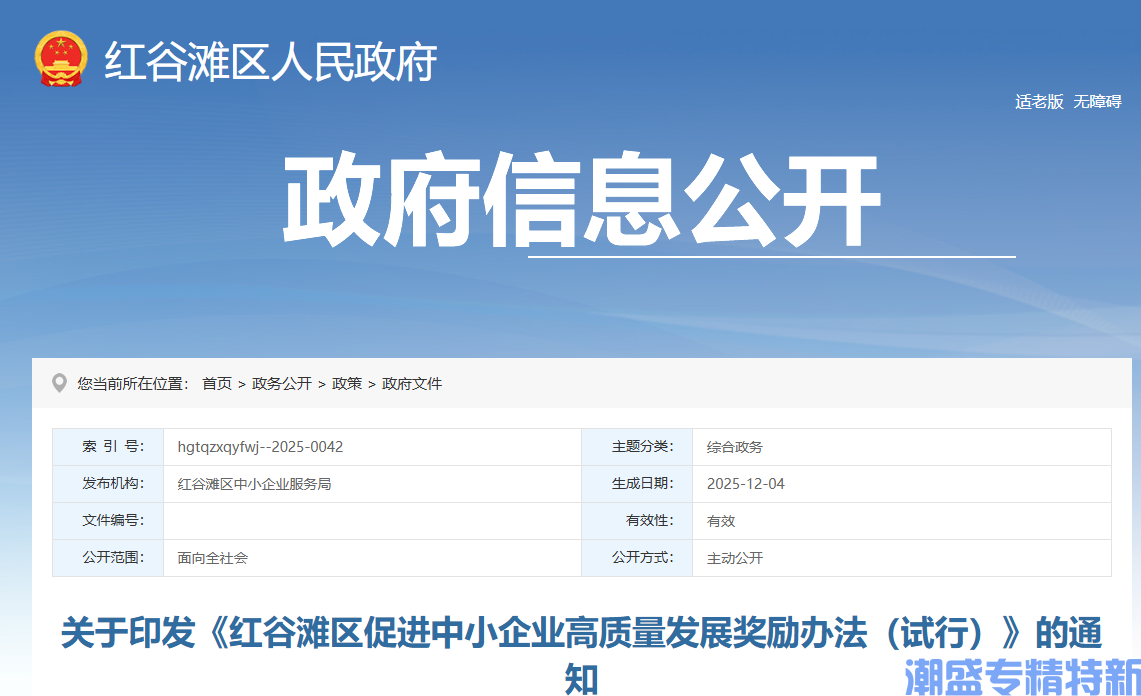This screenshot has height=696, width=1141.
Task: Click the empty 文件编号 field
Action: tap(370, 520)
